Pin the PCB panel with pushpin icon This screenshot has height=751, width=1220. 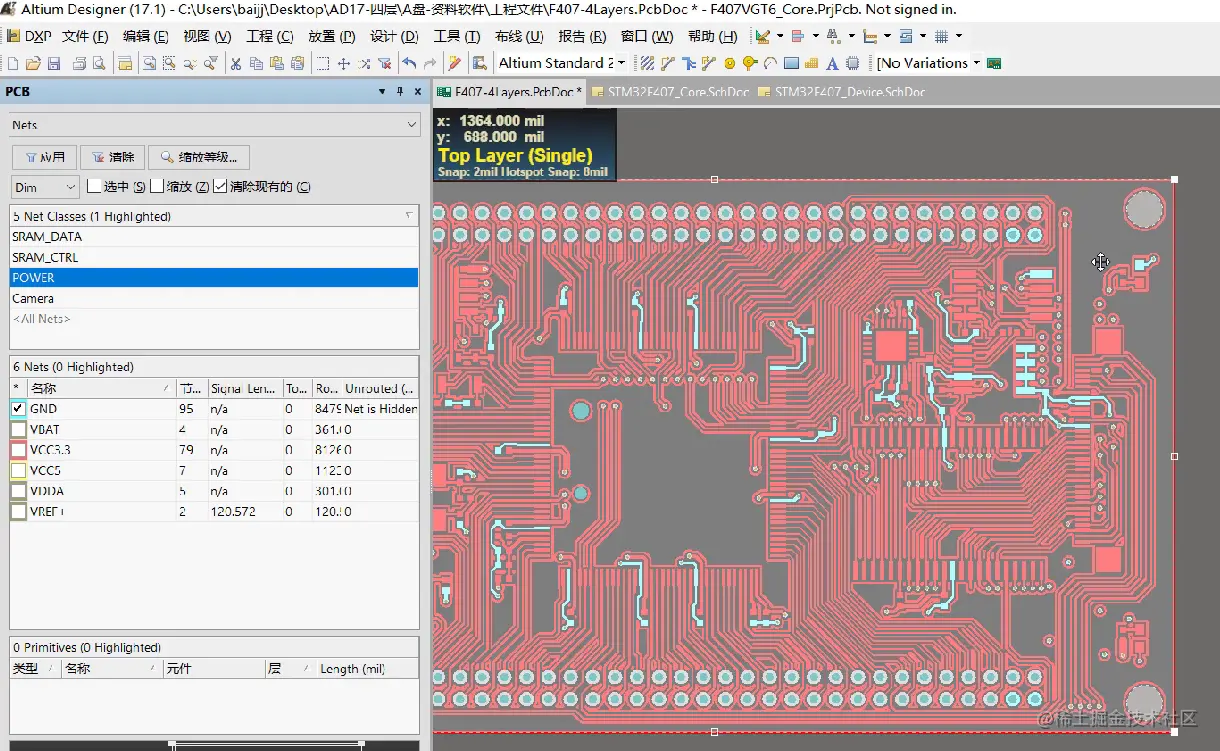coord(400,91)
